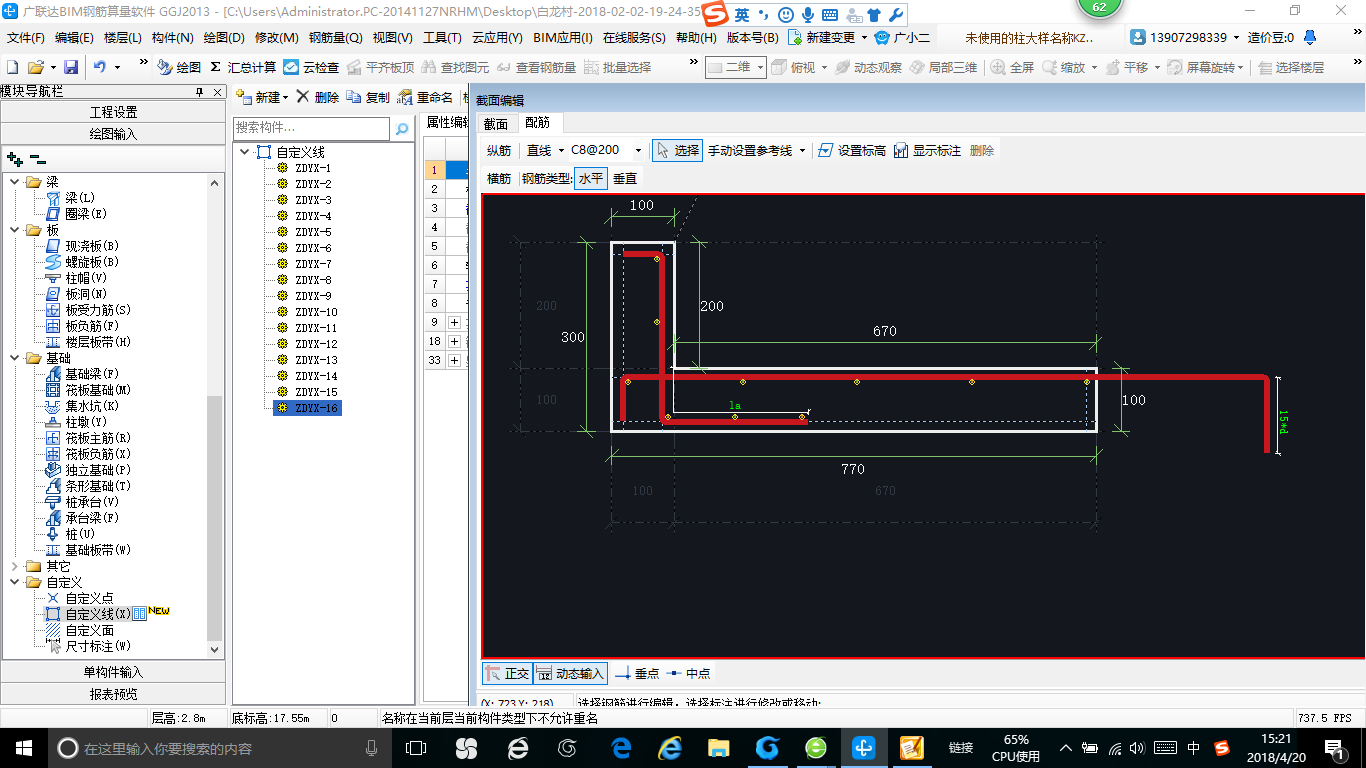Click the Windows Start button
Image resolution: width=1366 pixels, height=768 pixels.
click(23, 747)
